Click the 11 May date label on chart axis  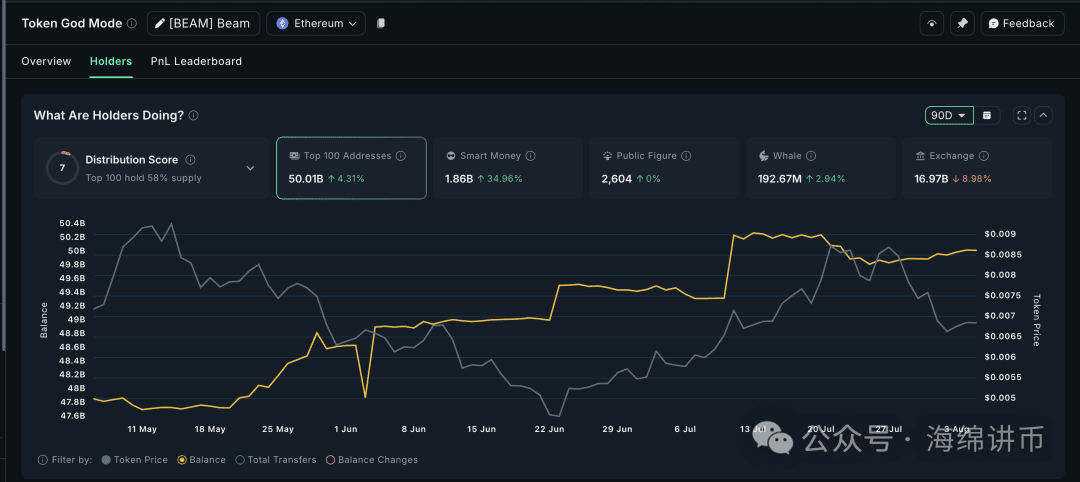click(142, 429)
